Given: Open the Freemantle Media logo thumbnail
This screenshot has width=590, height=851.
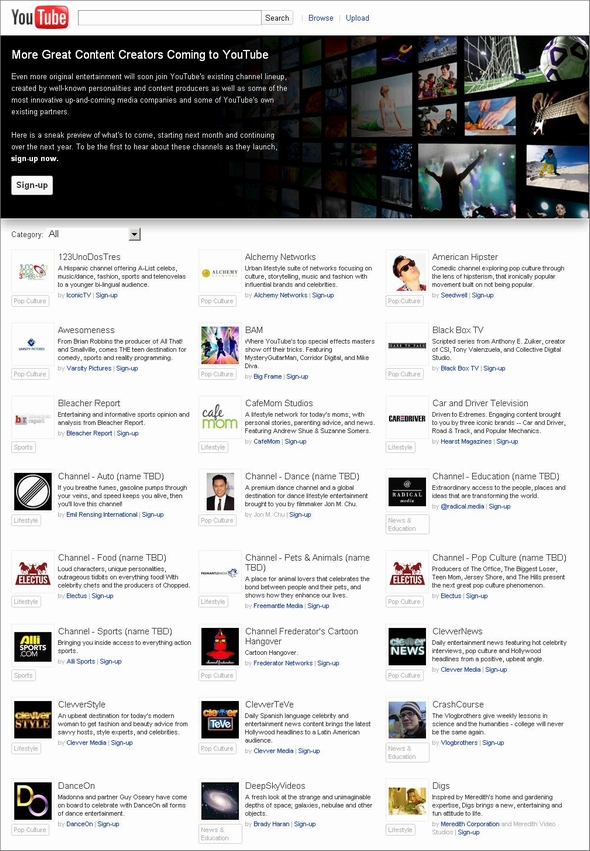Looking at the screenshot, I should pos(220,572).
